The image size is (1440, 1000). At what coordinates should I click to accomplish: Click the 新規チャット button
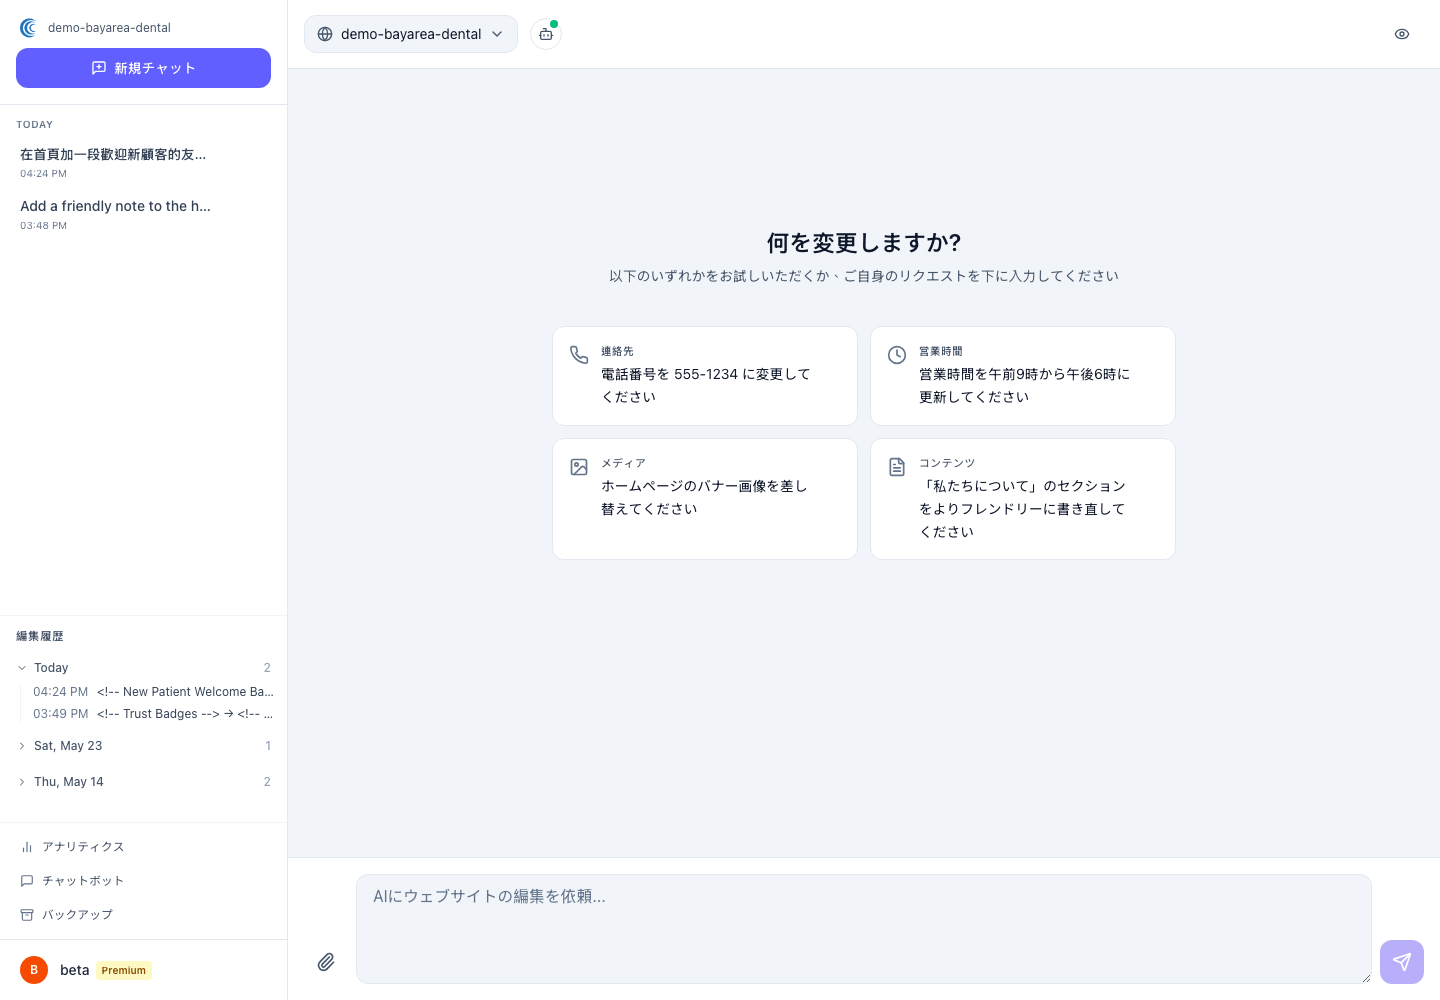pyautogui.click(x=143, y=68)
